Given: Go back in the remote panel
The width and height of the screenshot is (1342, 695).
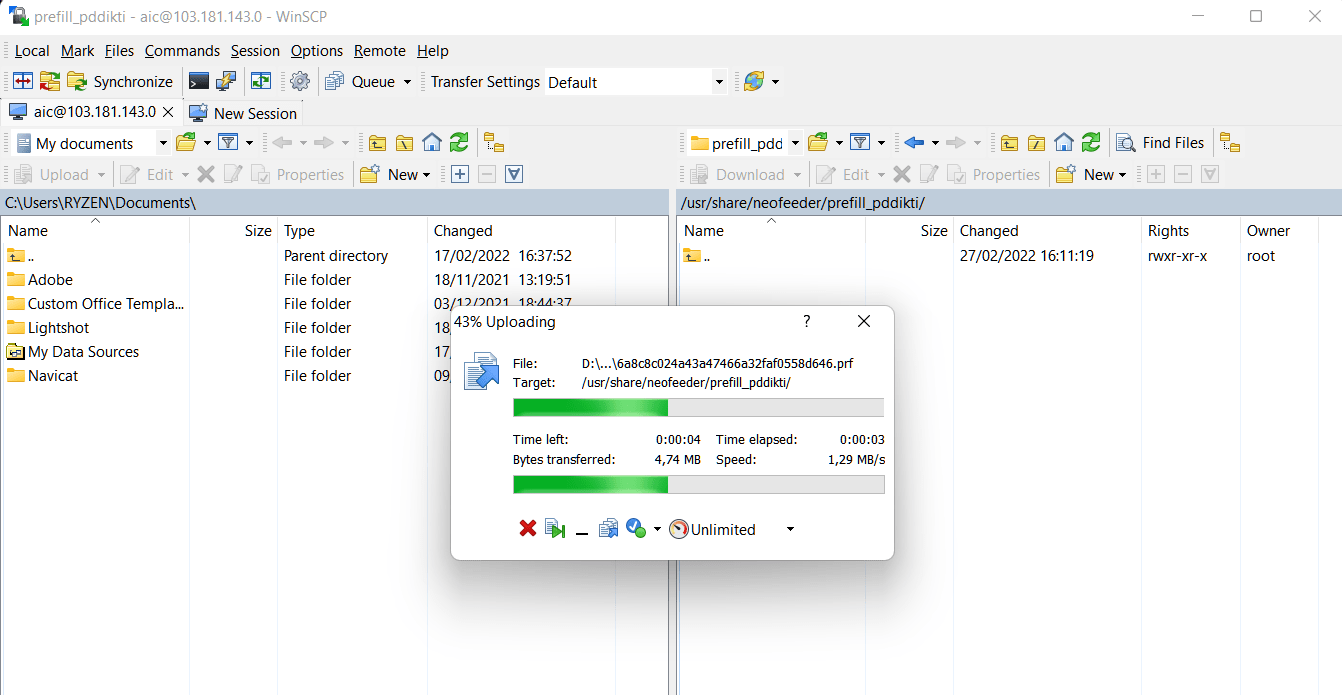Looking at the screenshot, I should (x=913, y=143).
